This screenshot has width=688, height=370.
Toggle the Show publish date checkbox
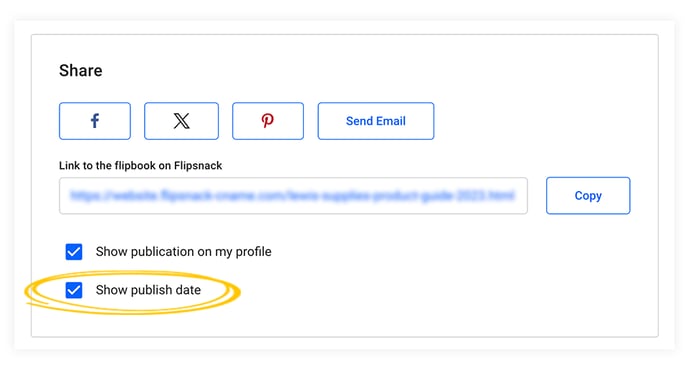coord(74,290)
